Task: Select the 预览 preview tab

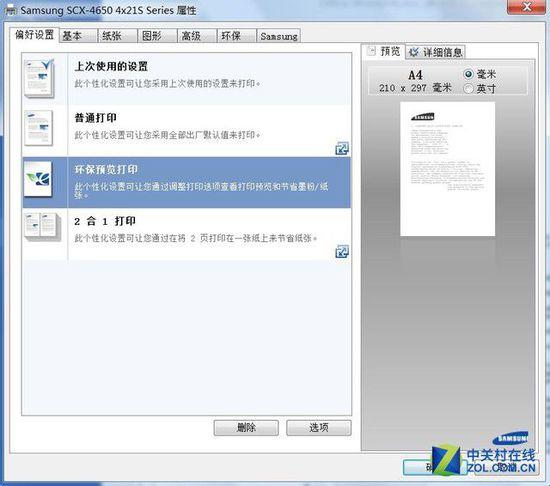Action: click(383, 51)
